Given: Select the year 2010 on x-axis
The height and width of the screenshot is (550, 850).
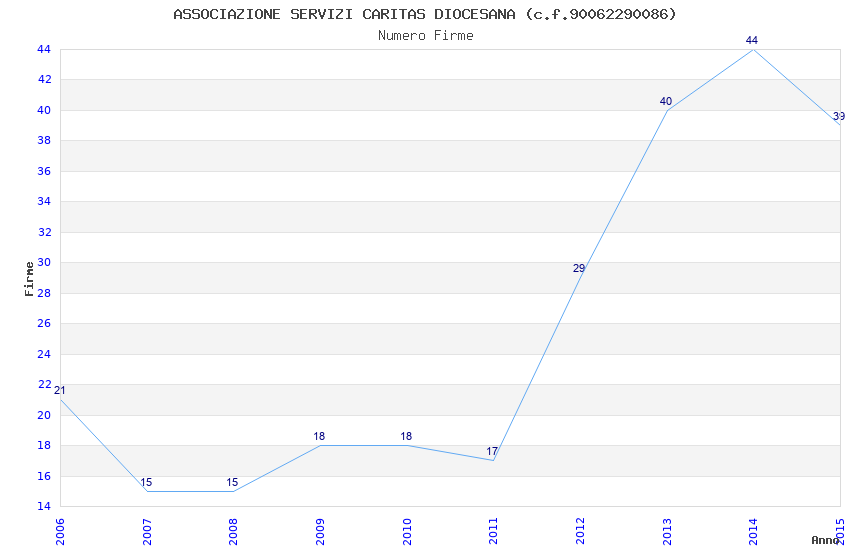Looking at the screenshot, I should click(407, 532).
